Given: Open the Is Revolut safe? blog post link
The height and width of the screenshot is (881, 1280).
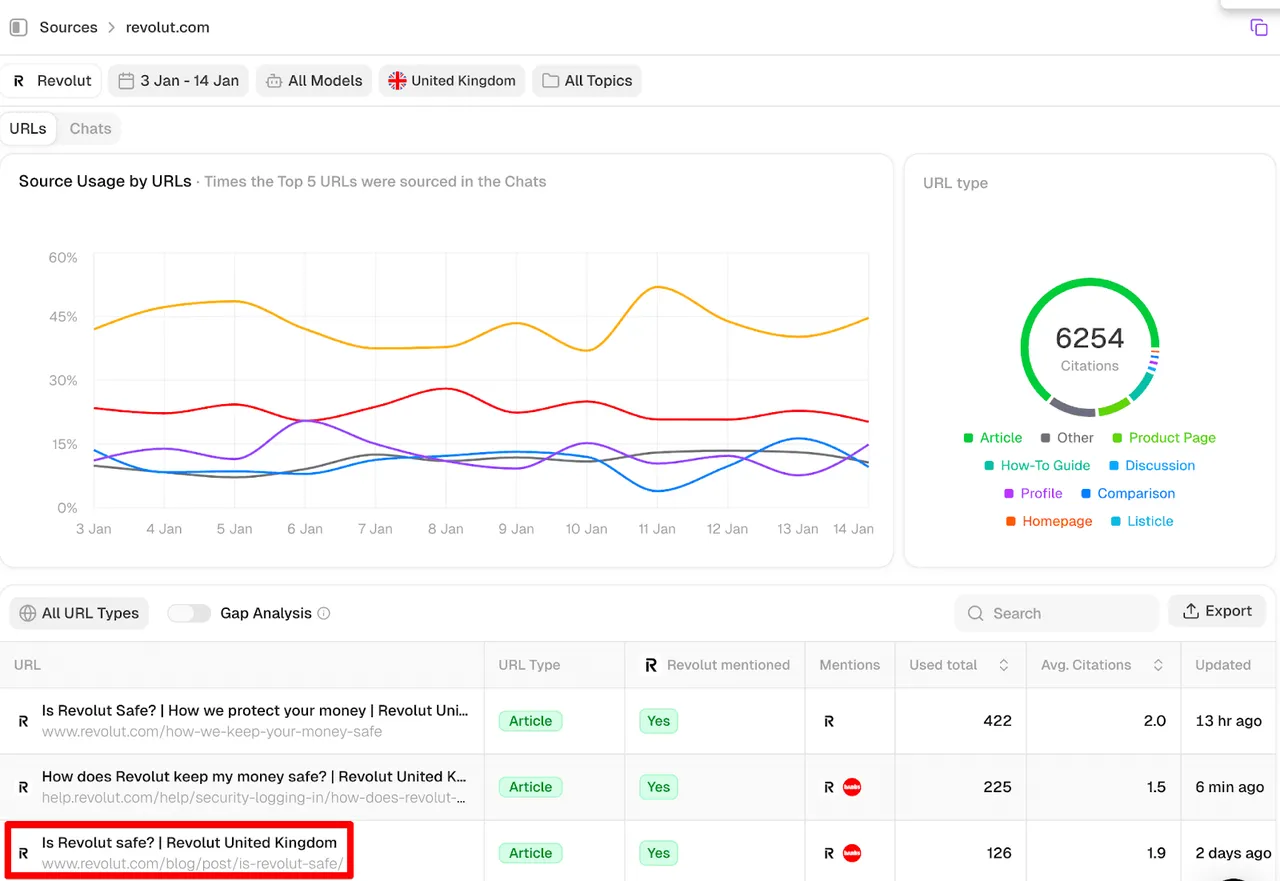Looking at the screenshot, I should coord(189,843).
